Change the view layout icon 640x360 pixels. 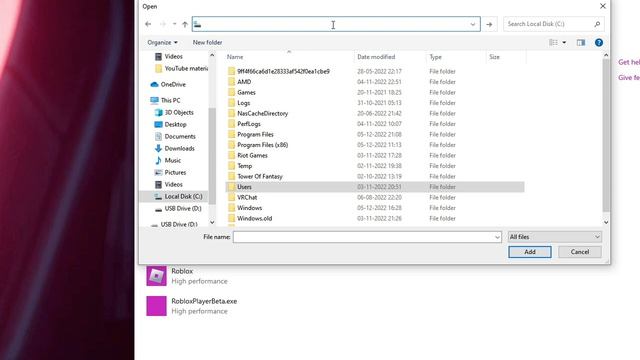[x=553, y=42]
